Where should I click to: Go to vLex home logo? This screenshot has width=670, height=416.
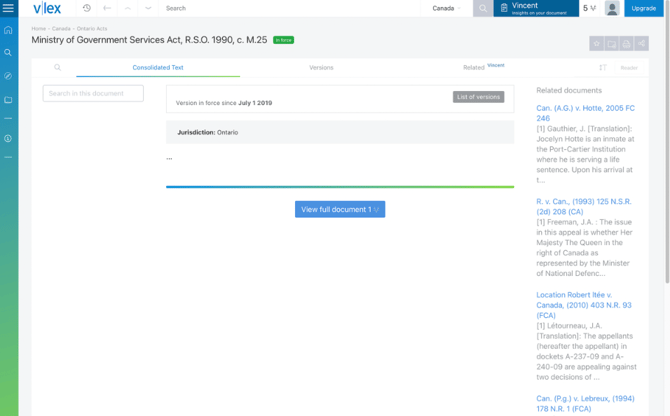[x=47, y=8]
